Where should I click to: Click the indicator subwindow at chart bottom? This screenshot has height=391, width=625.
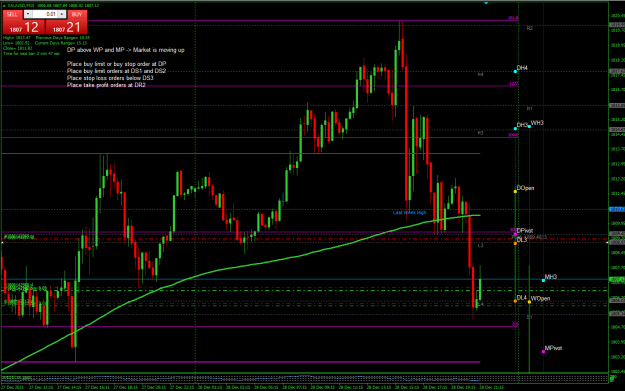coord(305,378)
